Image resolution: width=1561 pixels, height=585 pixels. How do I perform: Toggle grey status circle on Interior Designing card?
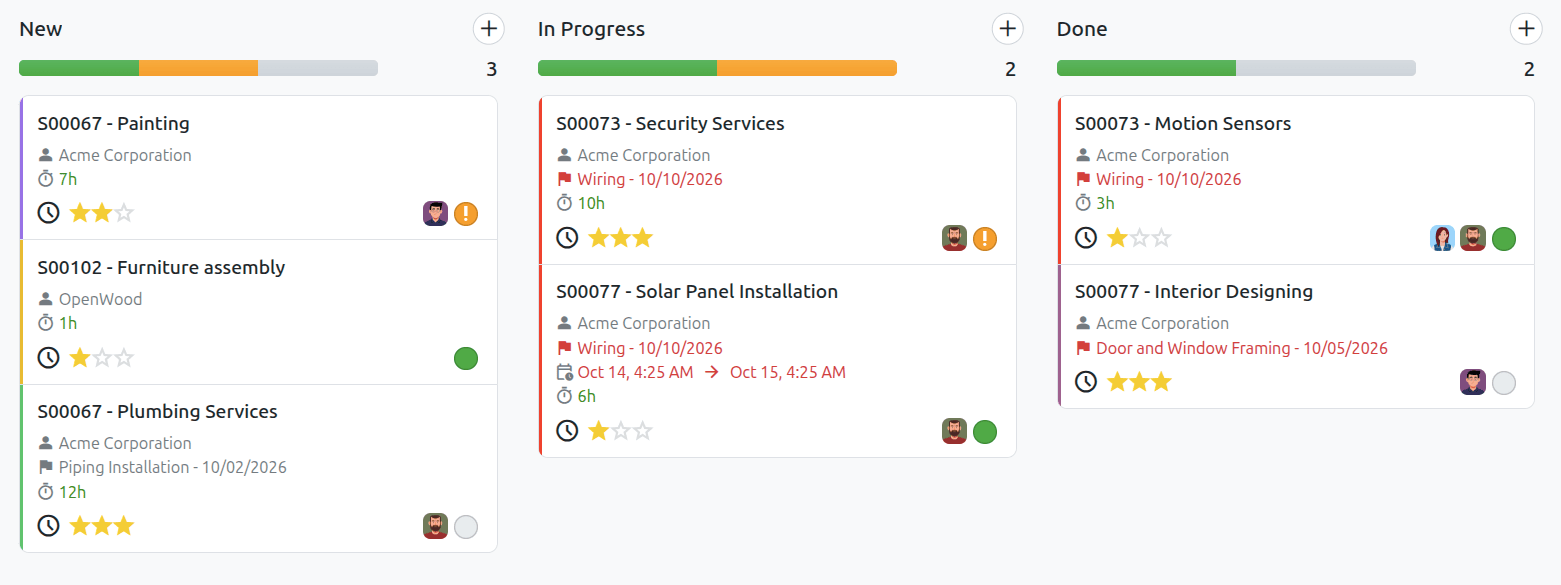pyautogui.click(x=1504, y=382)
